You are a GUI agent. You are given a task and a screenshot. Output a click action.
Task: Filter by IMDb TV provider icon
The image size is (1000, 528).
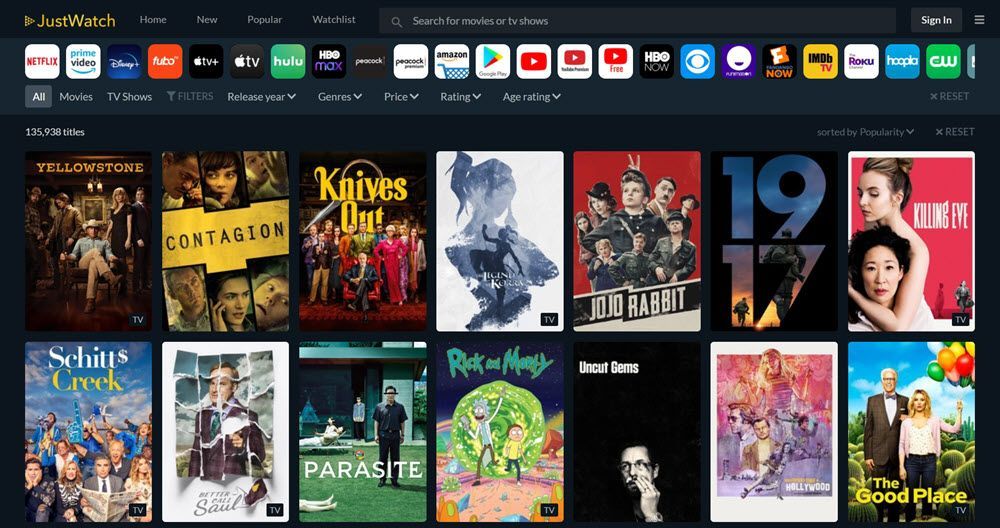[821, 61]
